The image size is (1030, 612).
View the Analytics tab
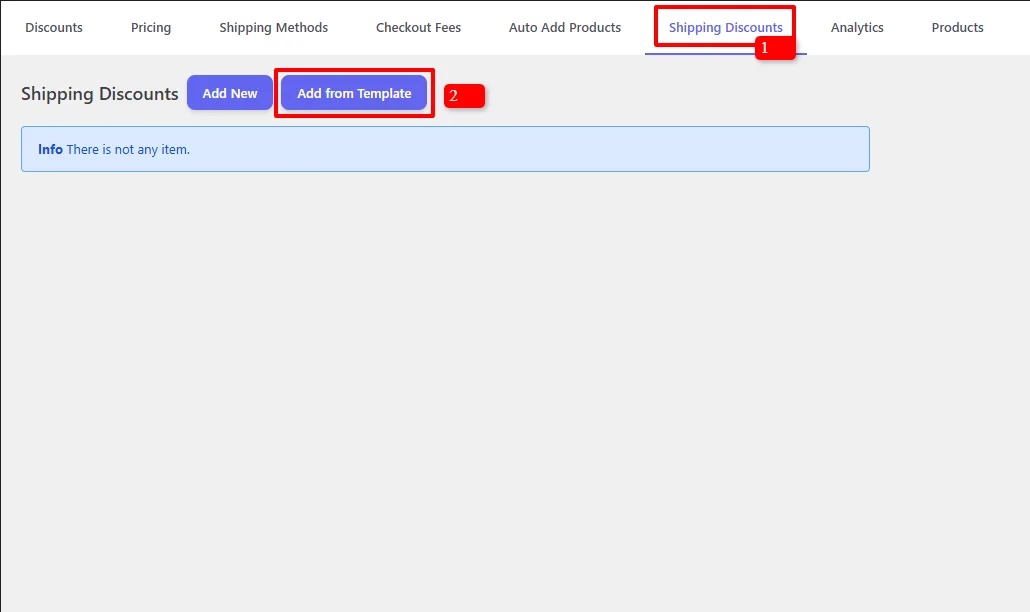pos(857,28)
